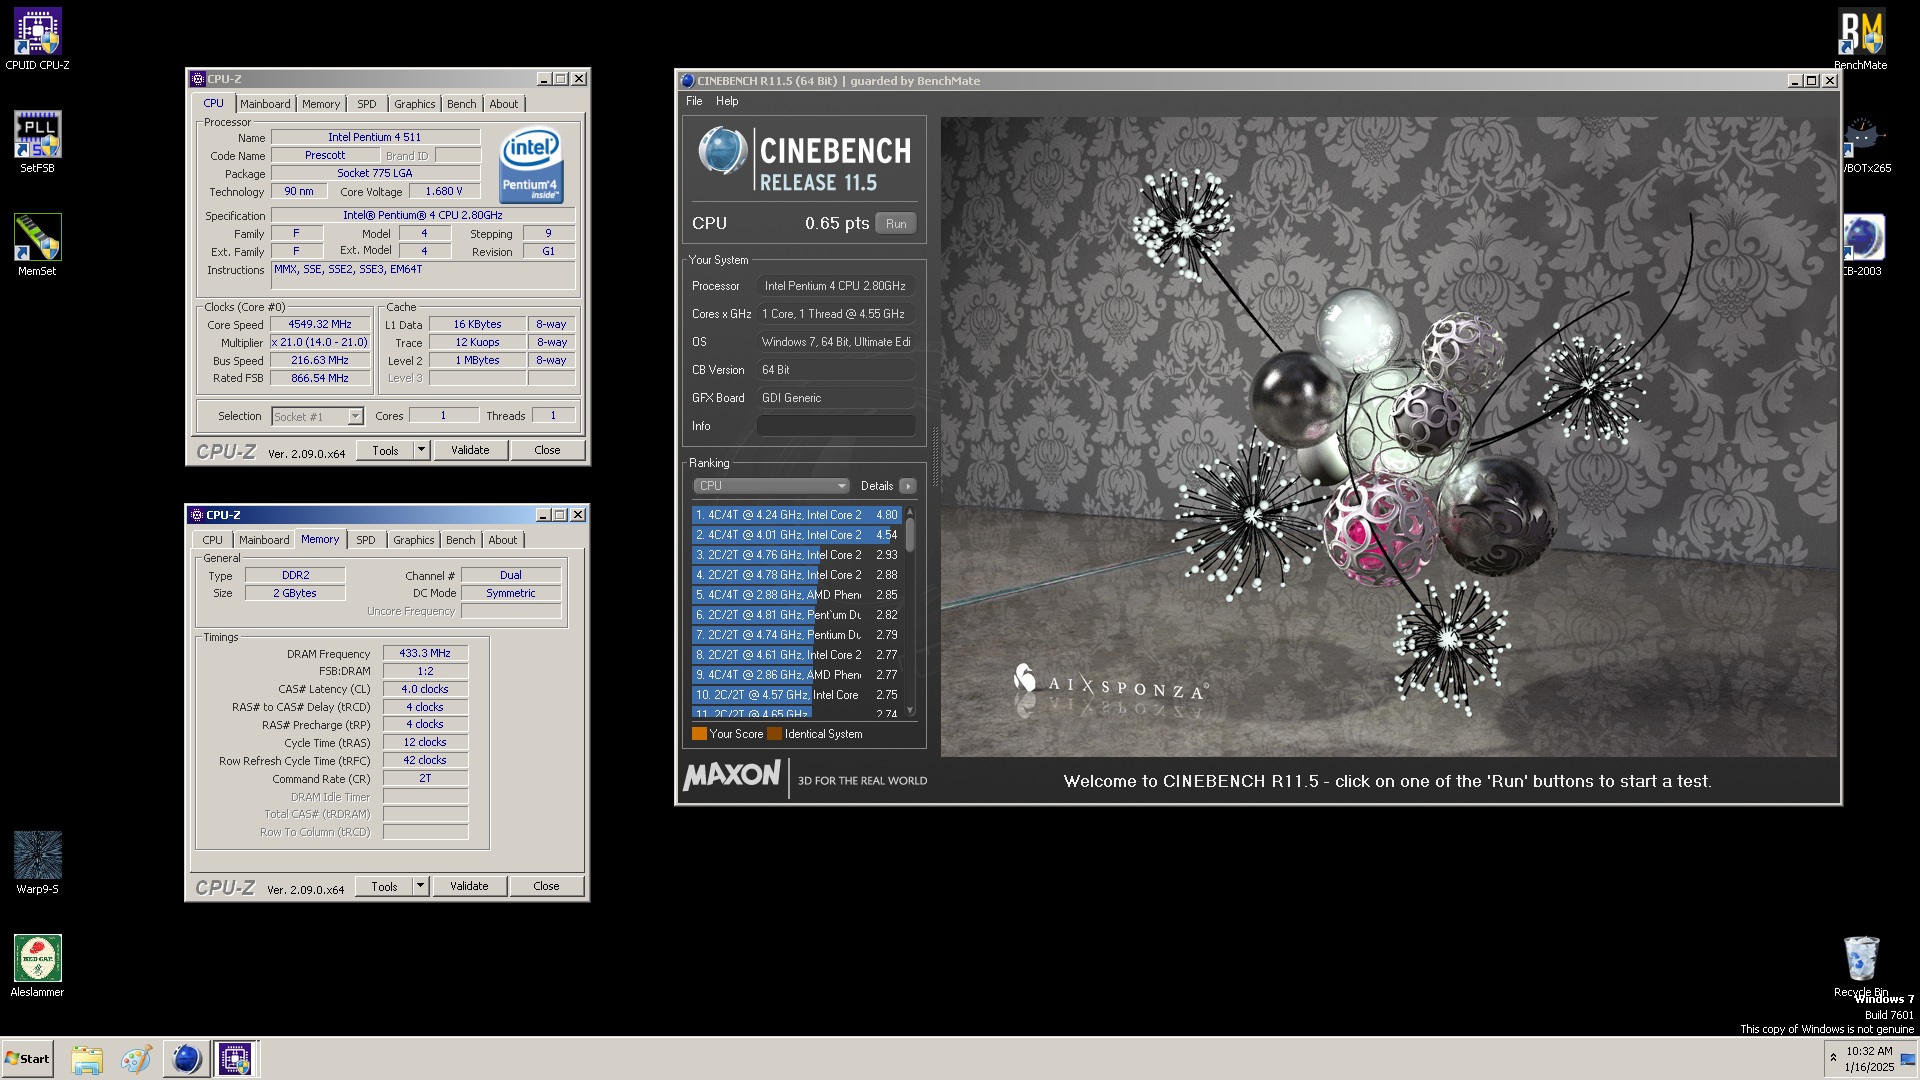Click the DRAM Frequency 433.3 MHz value
The image size is (1920, 1080).
point(425,653)
